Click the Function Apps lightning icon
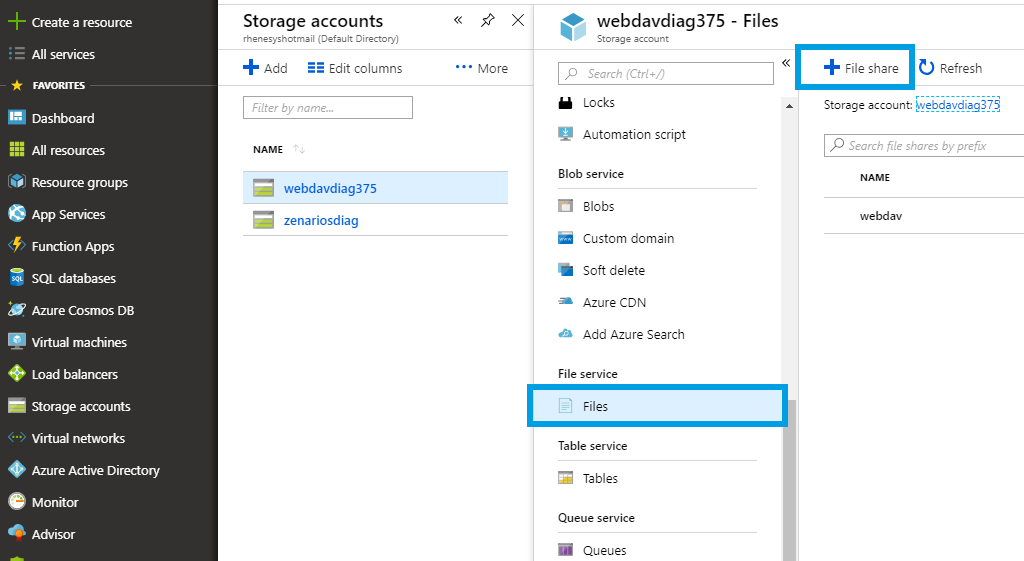 (x=16, y=246)
